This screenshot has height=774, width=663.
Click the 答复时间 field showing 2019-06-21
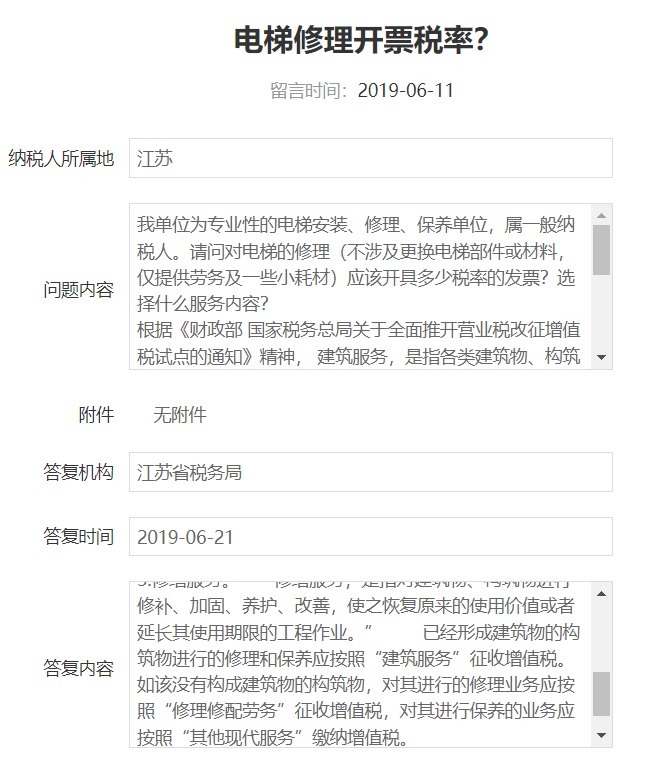(x=370, y=537)
